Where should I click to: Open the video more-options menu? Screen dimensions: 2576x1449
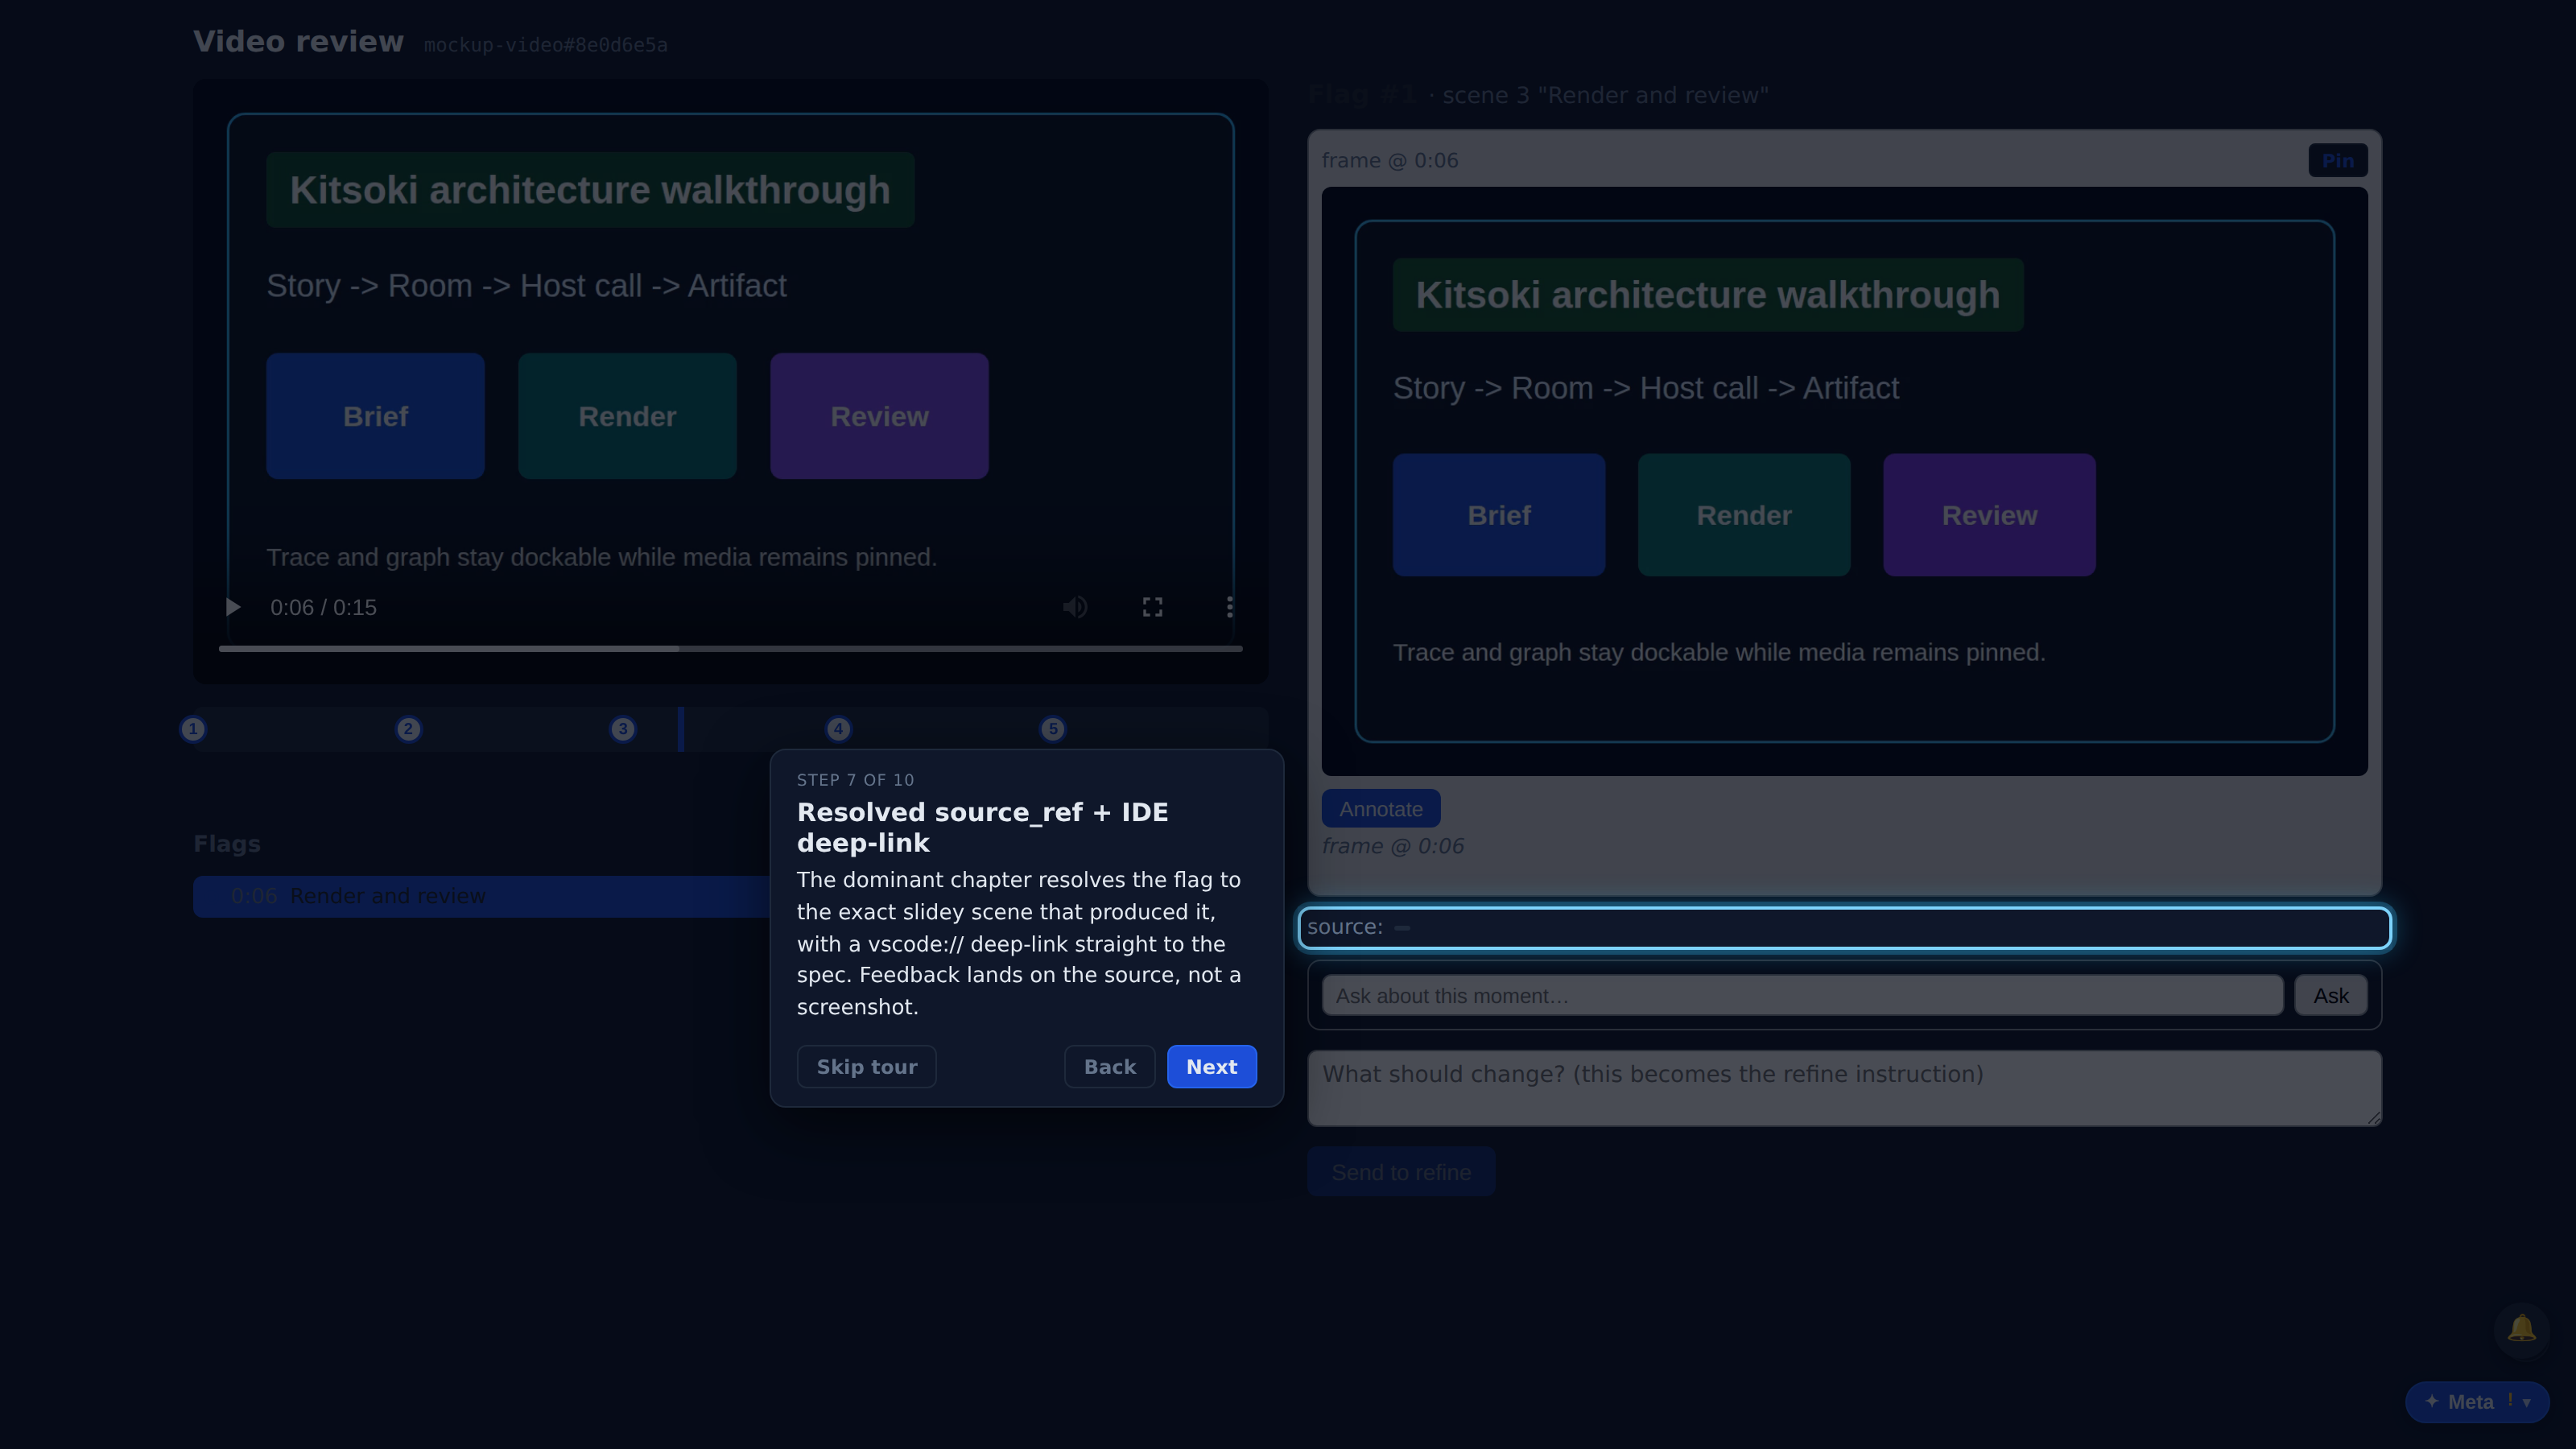pyautogui.click(x=1229, y=607)
